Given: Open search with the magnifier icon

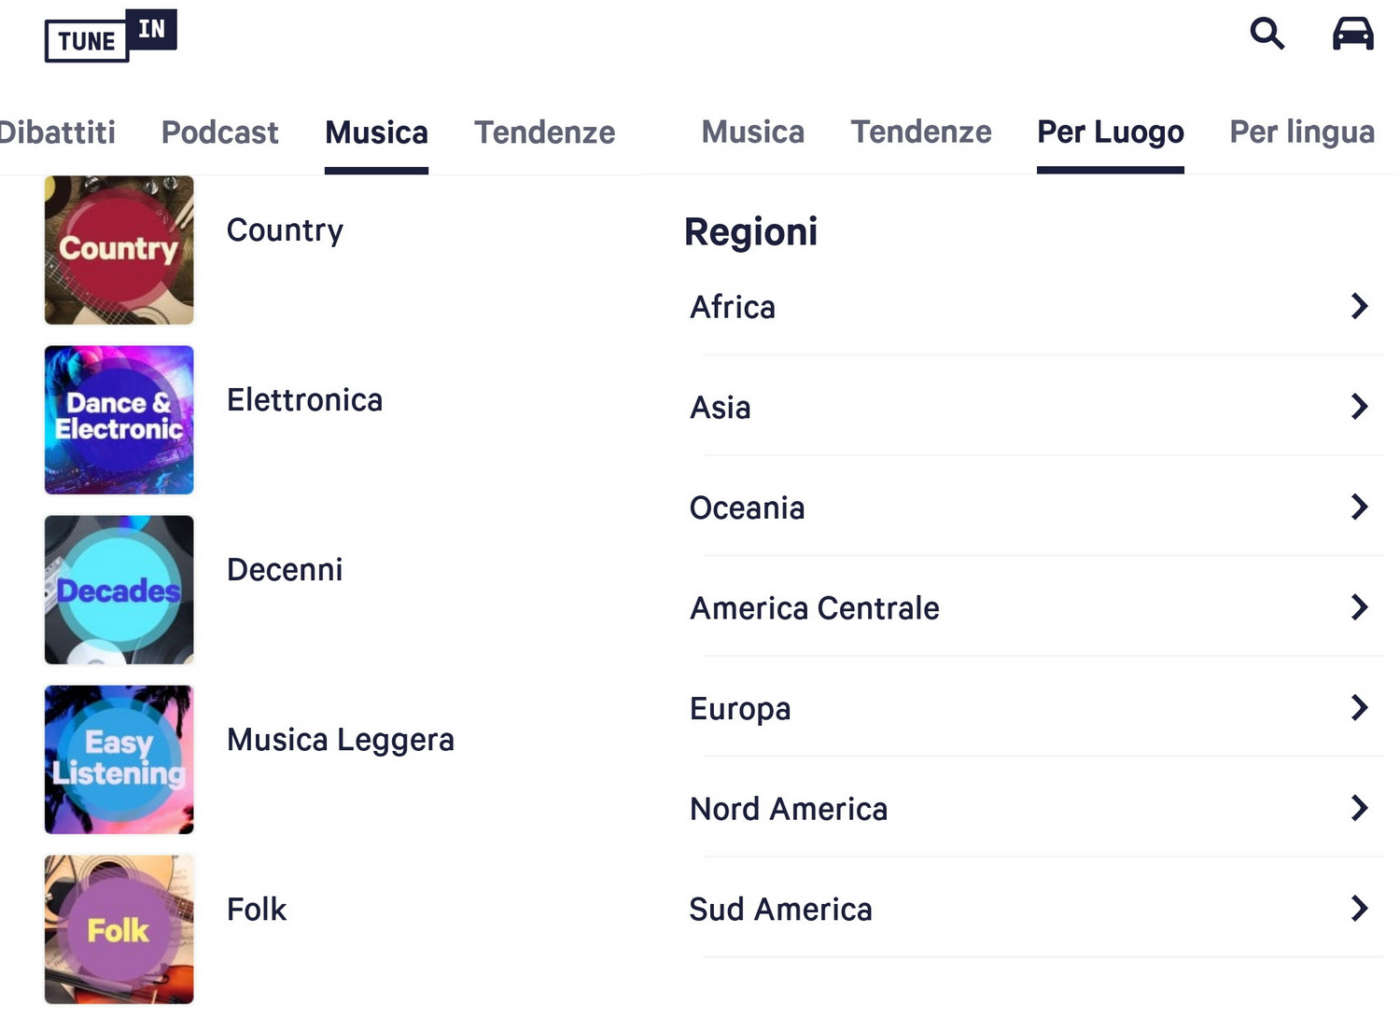Looking at the screenshot, I should (1266, 34).
